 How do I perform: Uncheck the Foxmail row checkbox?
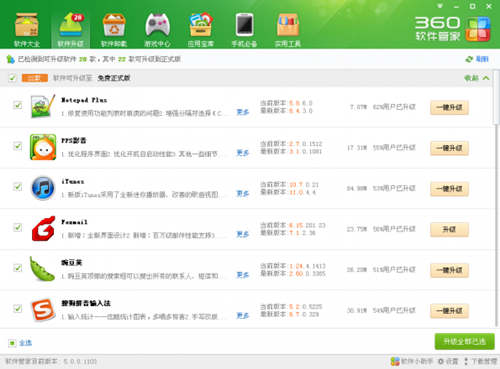click(17, 227)
